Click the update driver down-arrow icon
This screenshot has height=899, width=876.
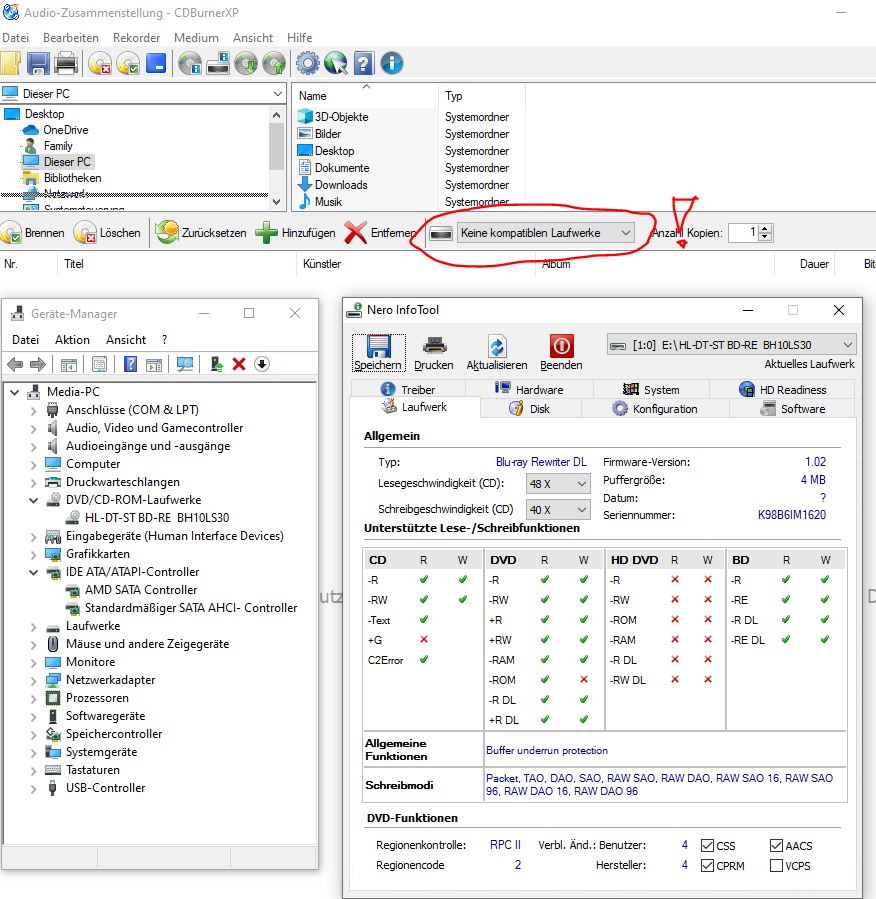[x=262, y=364]
